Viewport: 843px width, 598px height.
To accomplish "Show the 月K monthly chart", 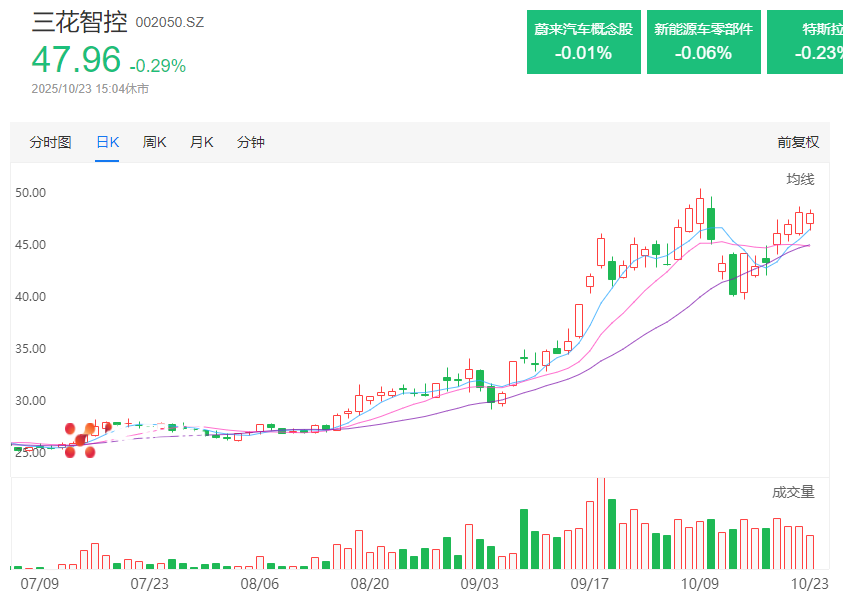I will tap(202, 142).
